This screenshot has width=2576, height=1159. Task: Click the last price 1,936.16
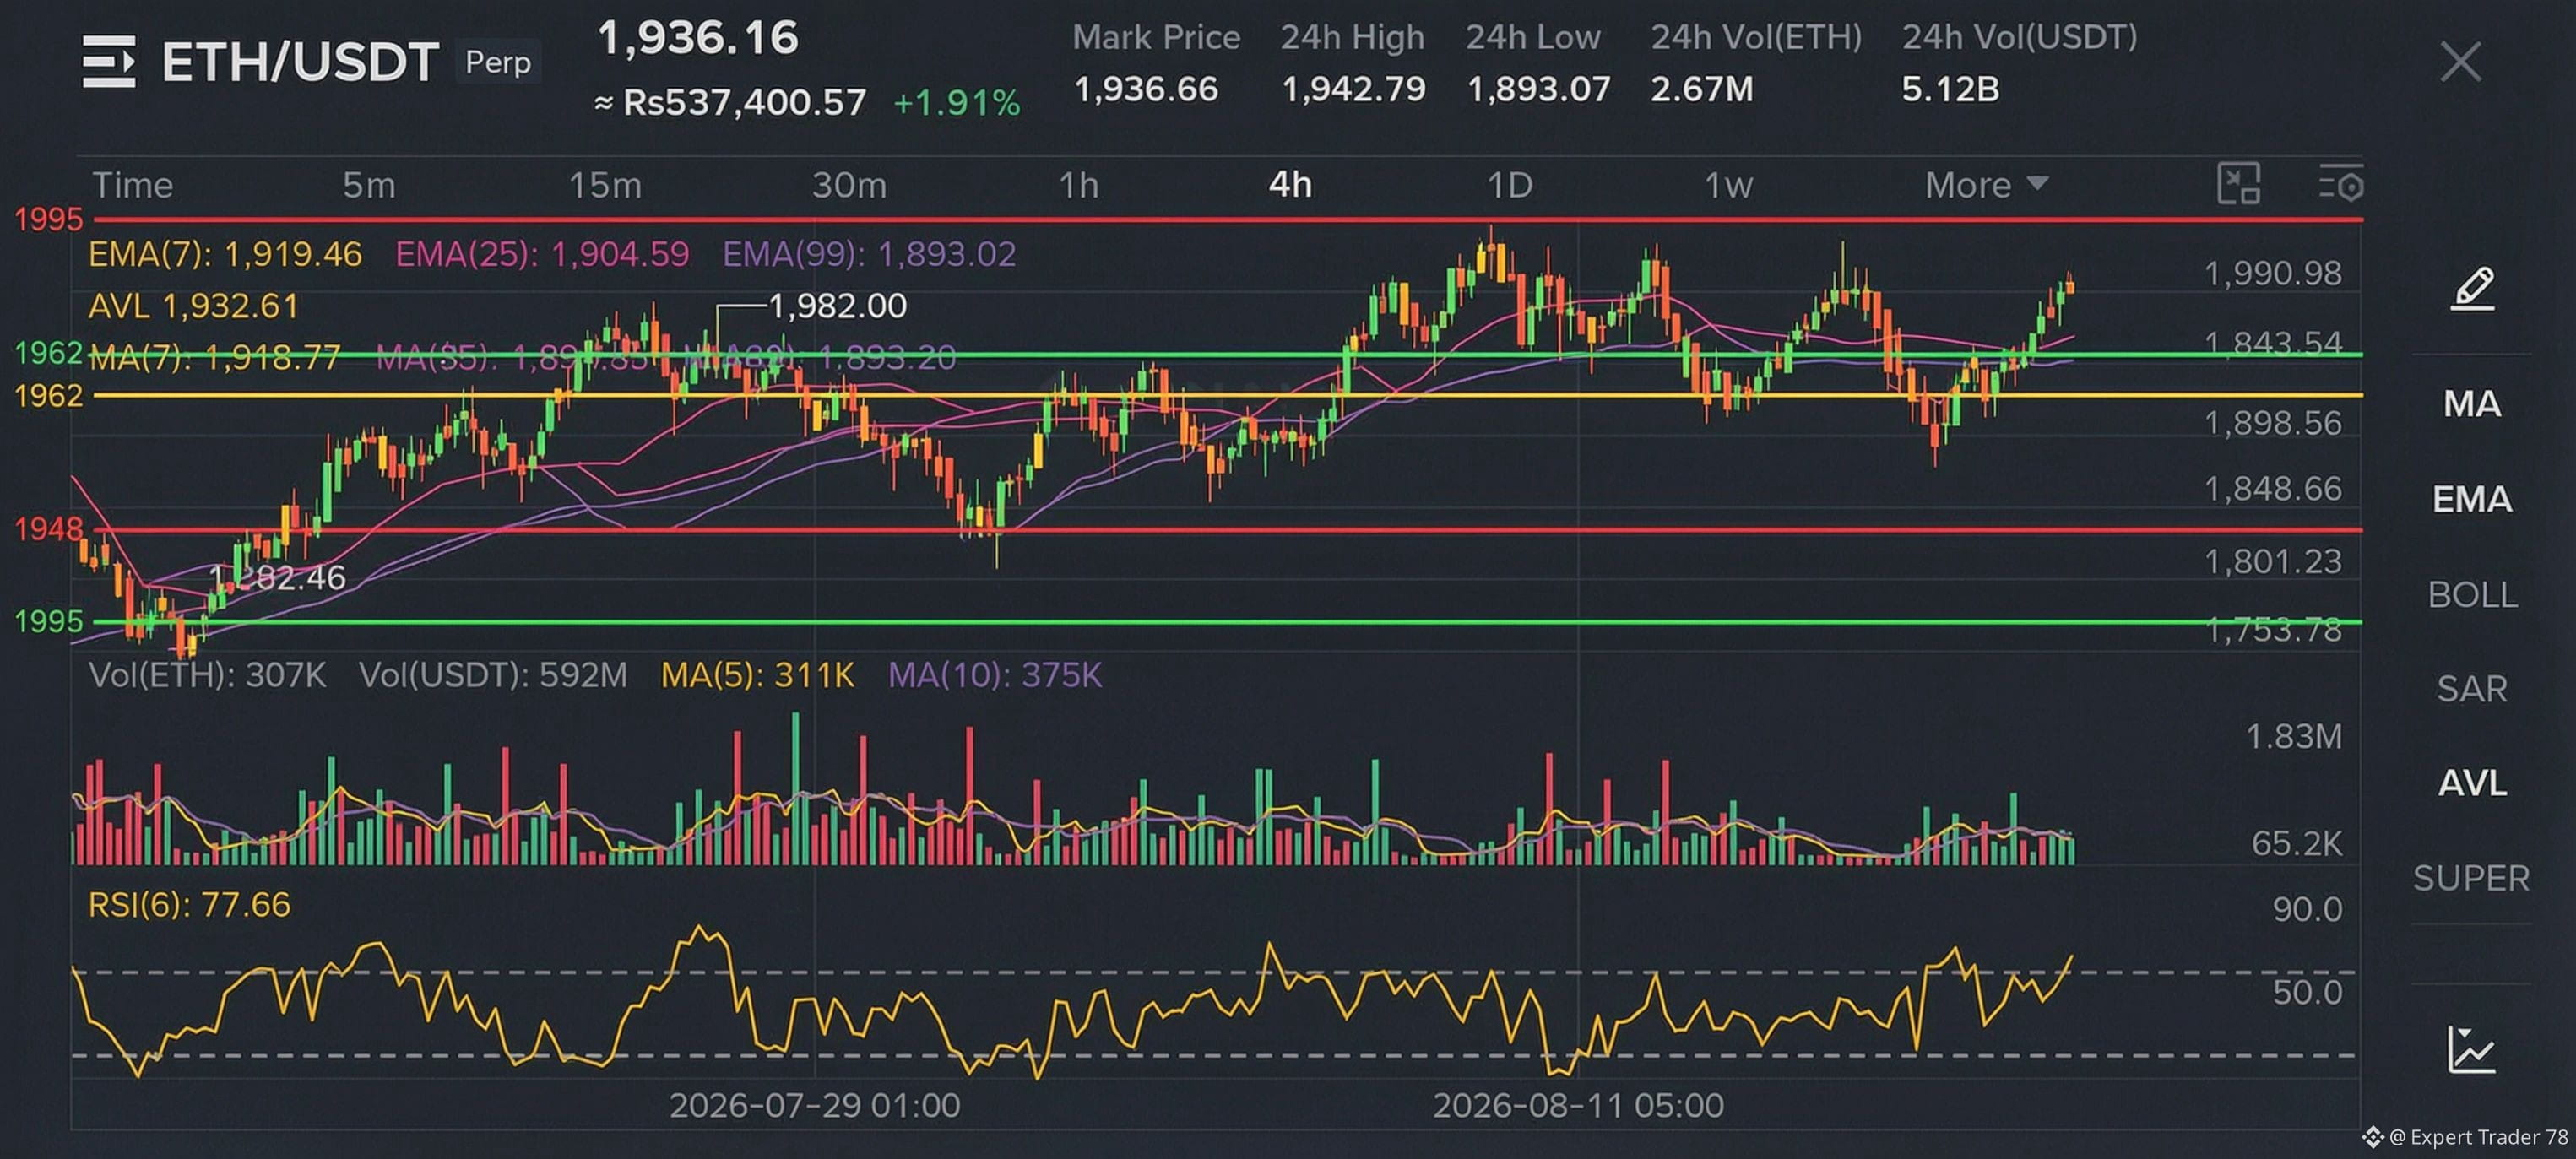click(x=698, y=39)
